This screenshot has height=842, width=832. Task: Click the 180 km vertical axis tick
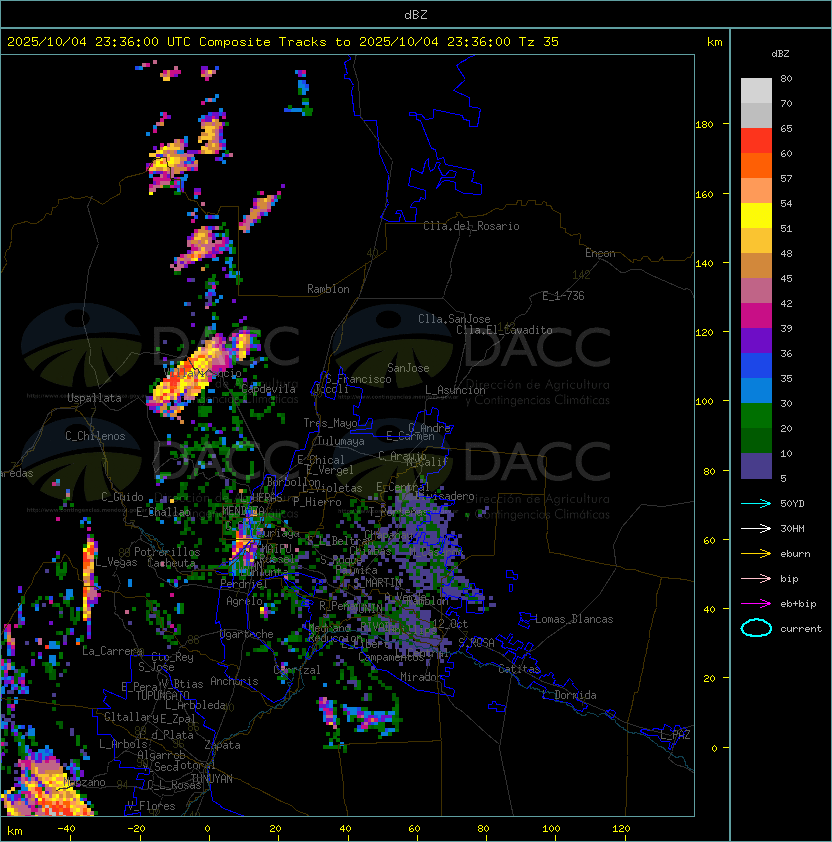click(x=704, y=125)
